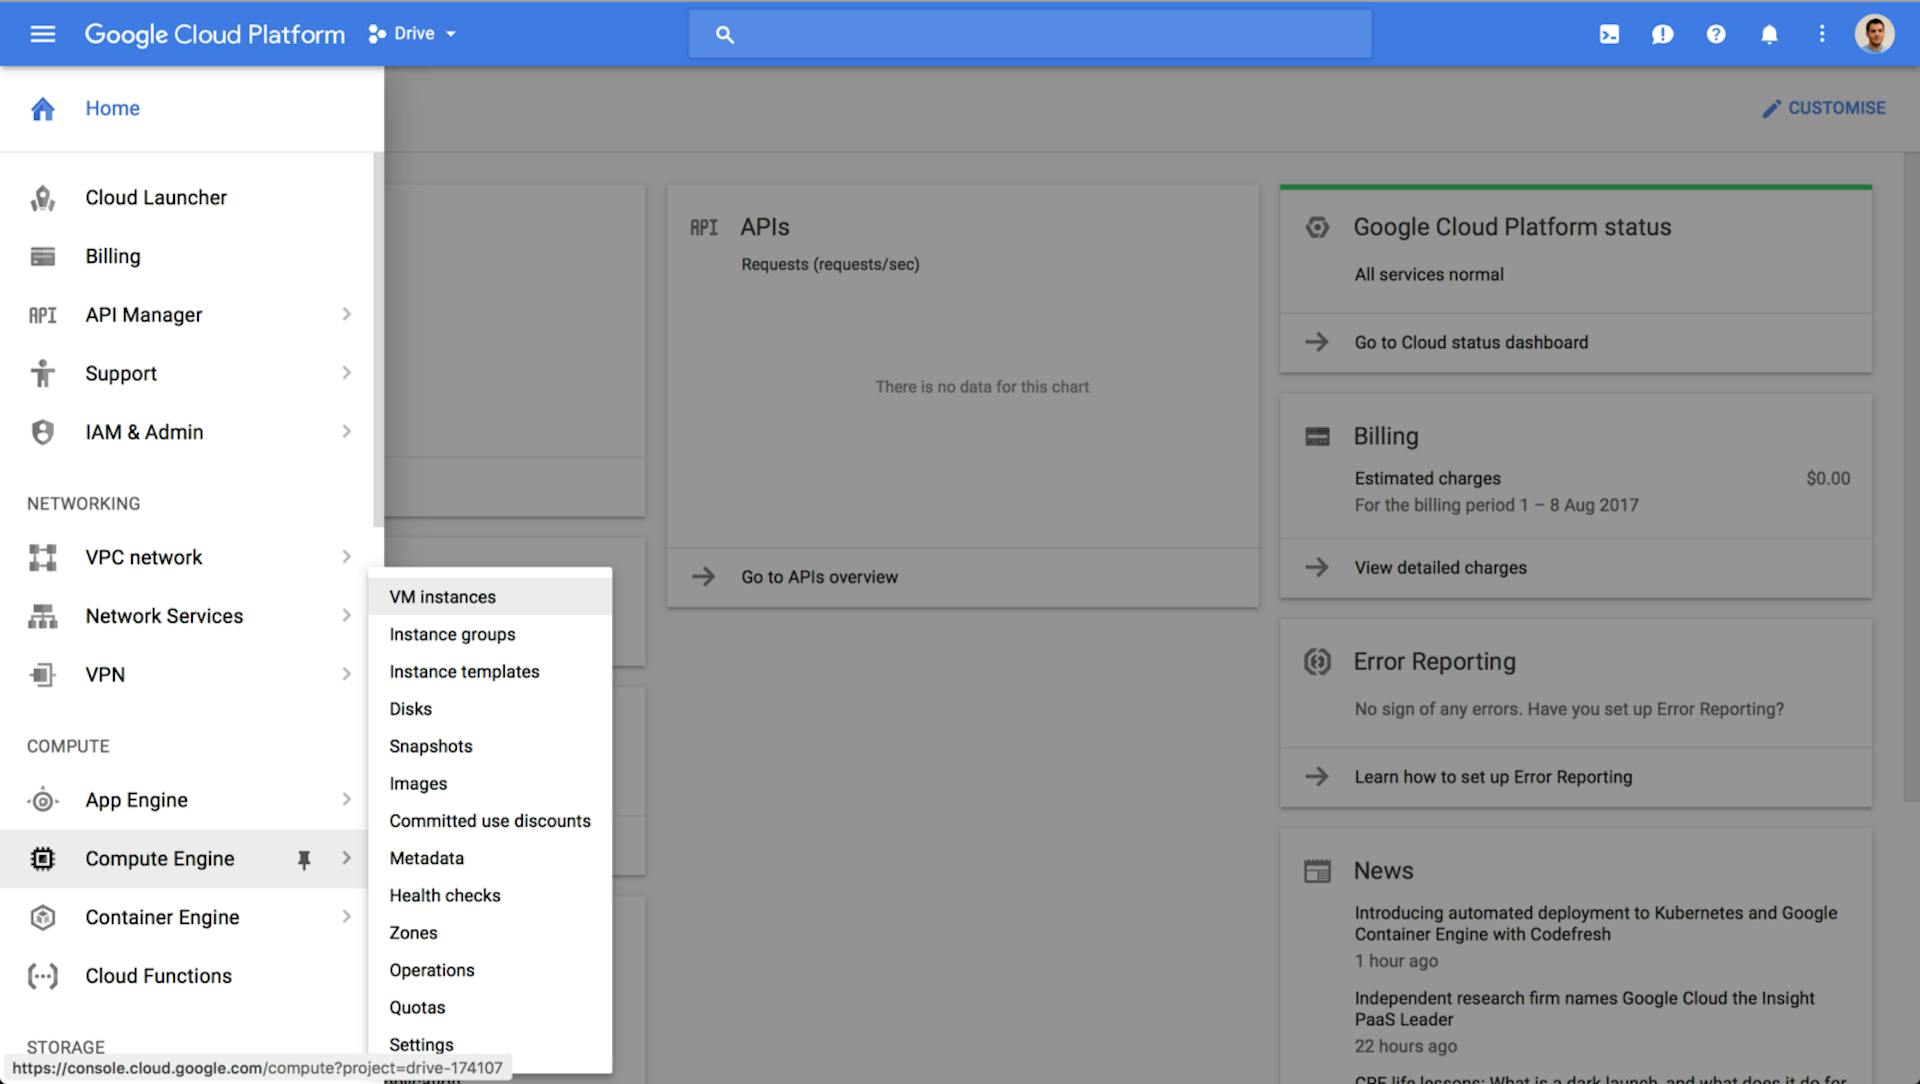Unpin Compute Engine using the pin icon

[x=305, y=858]
